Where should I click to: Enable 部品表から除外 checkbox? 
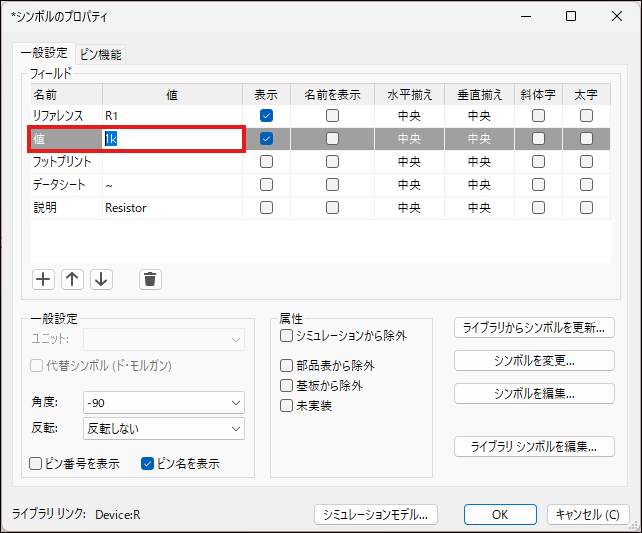pos(287,365)
